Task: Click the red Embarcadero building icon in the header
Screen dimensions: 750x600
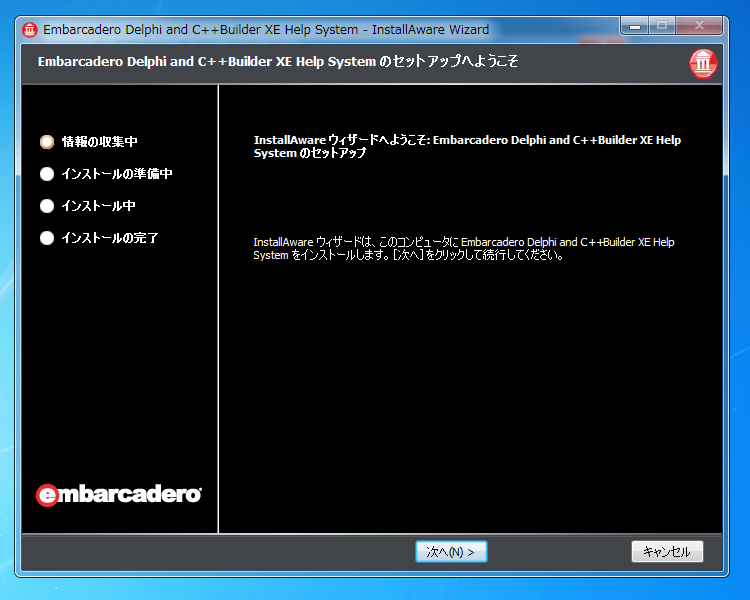Action: (703, 64)
